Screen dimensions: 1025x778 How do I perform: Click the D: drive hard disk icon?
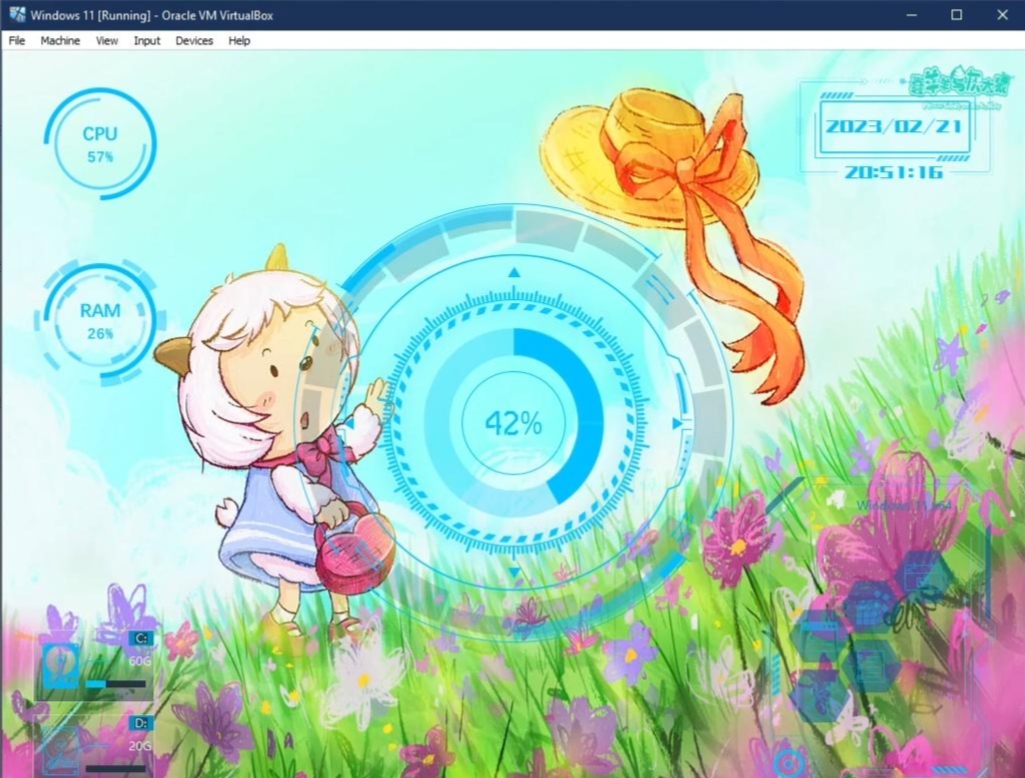click(x=62, y=750)
